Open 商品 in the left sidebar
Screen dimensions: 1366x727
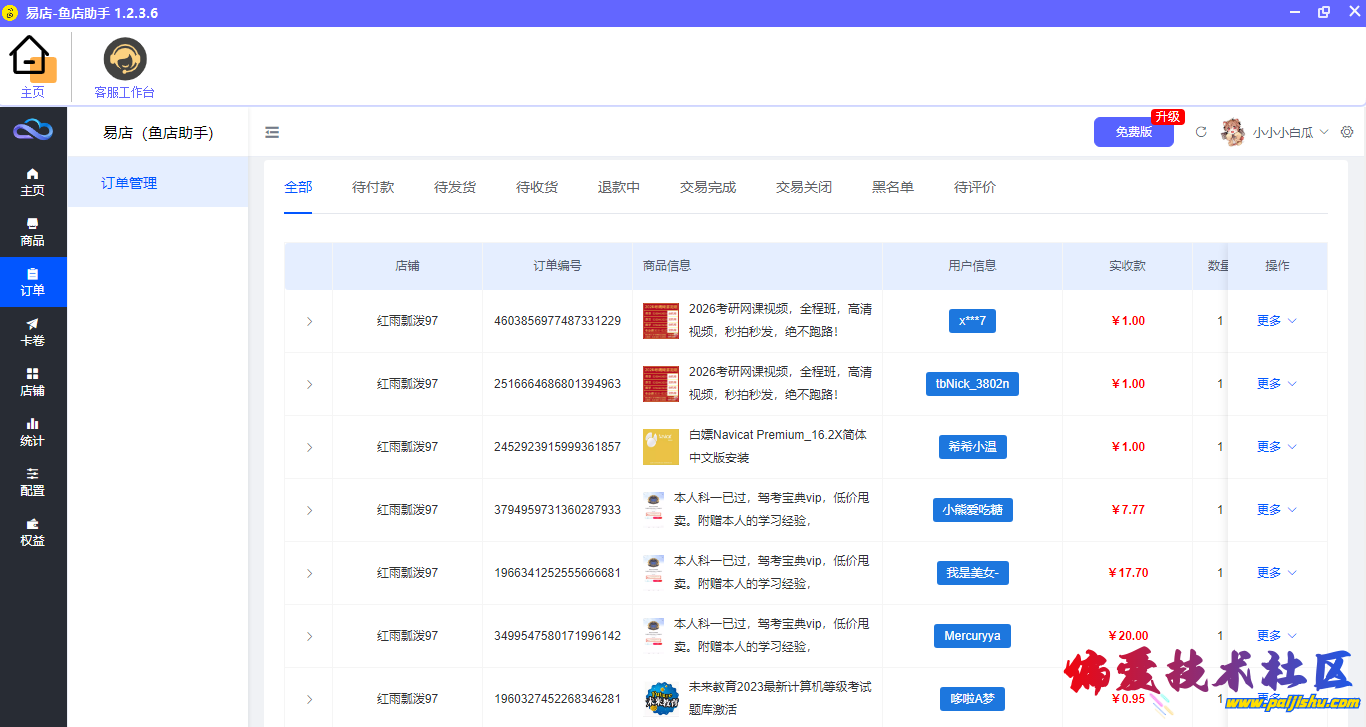click(33, 232)
